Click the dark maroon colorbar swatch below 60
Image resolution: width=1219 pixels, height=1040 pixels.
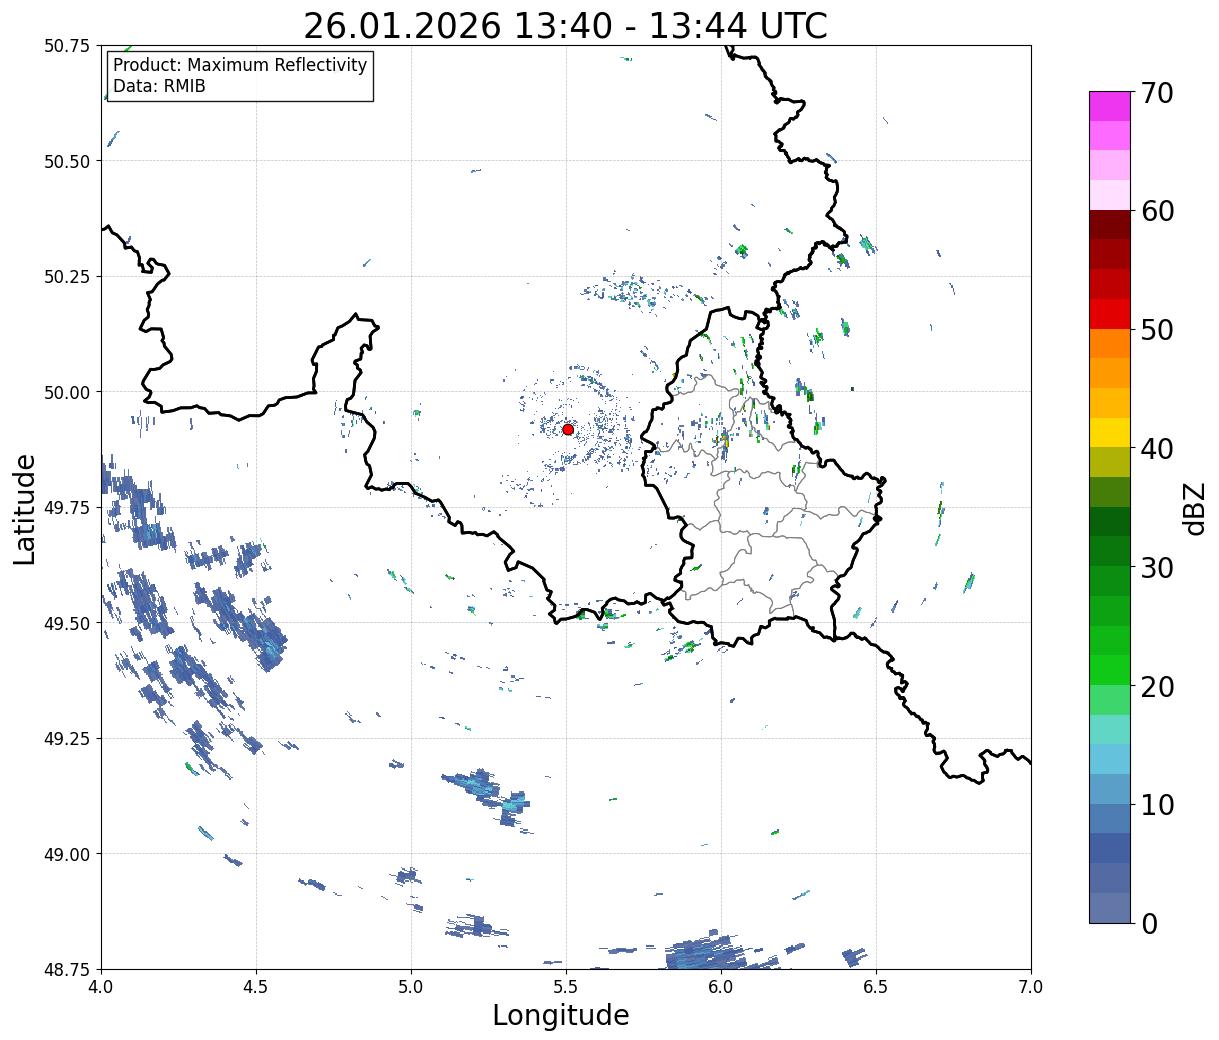tap(1110, 225)
